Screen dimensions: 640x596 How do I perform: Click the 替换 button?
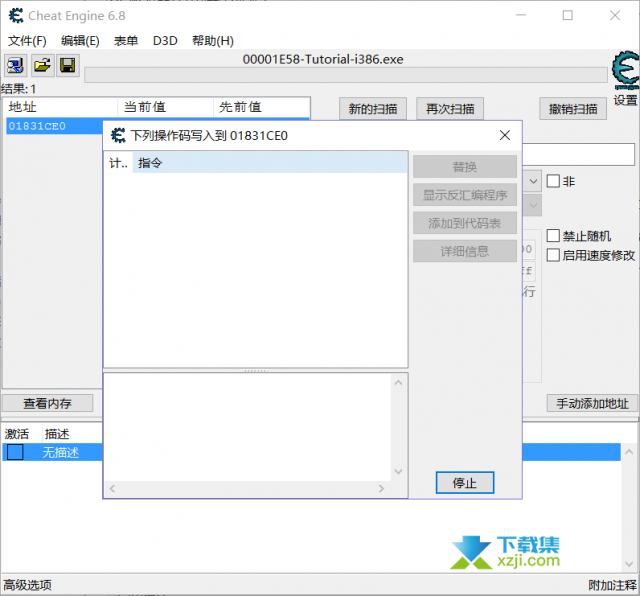(x=464, y=167)
